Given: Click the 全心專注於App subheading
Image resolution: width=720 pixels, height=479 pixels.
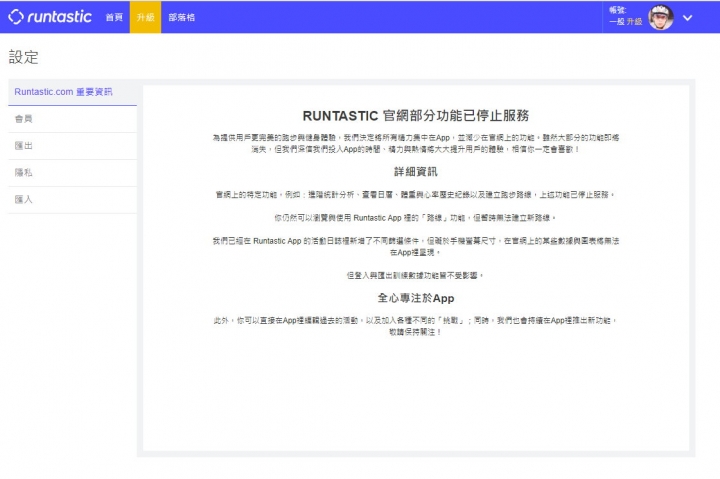Looking at the screenshot, I should click(416, 298).
